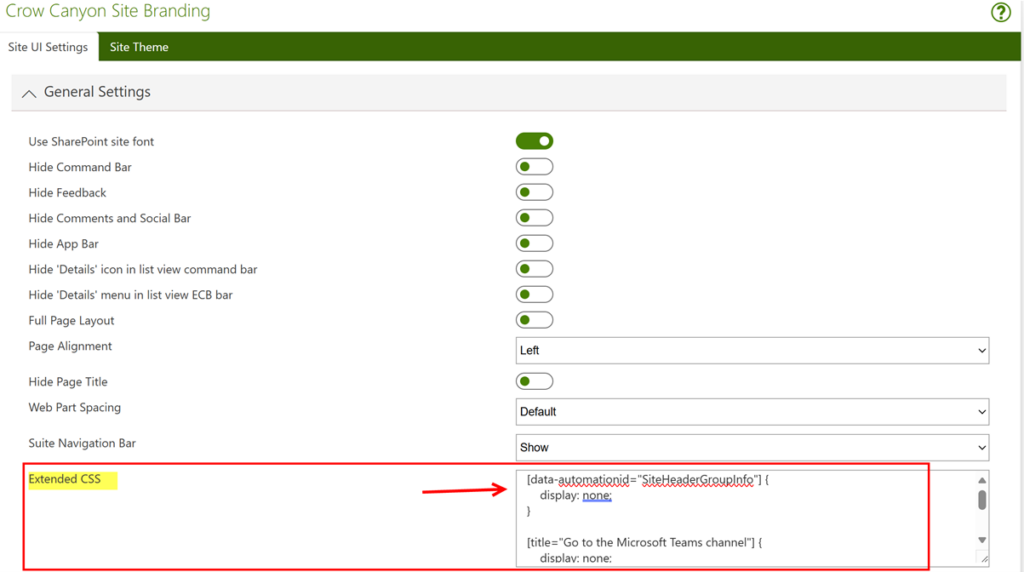Screen dimensions: 1024x572
Task: Select the Site UI Settings tab
Action: click(x=48, y=47)
